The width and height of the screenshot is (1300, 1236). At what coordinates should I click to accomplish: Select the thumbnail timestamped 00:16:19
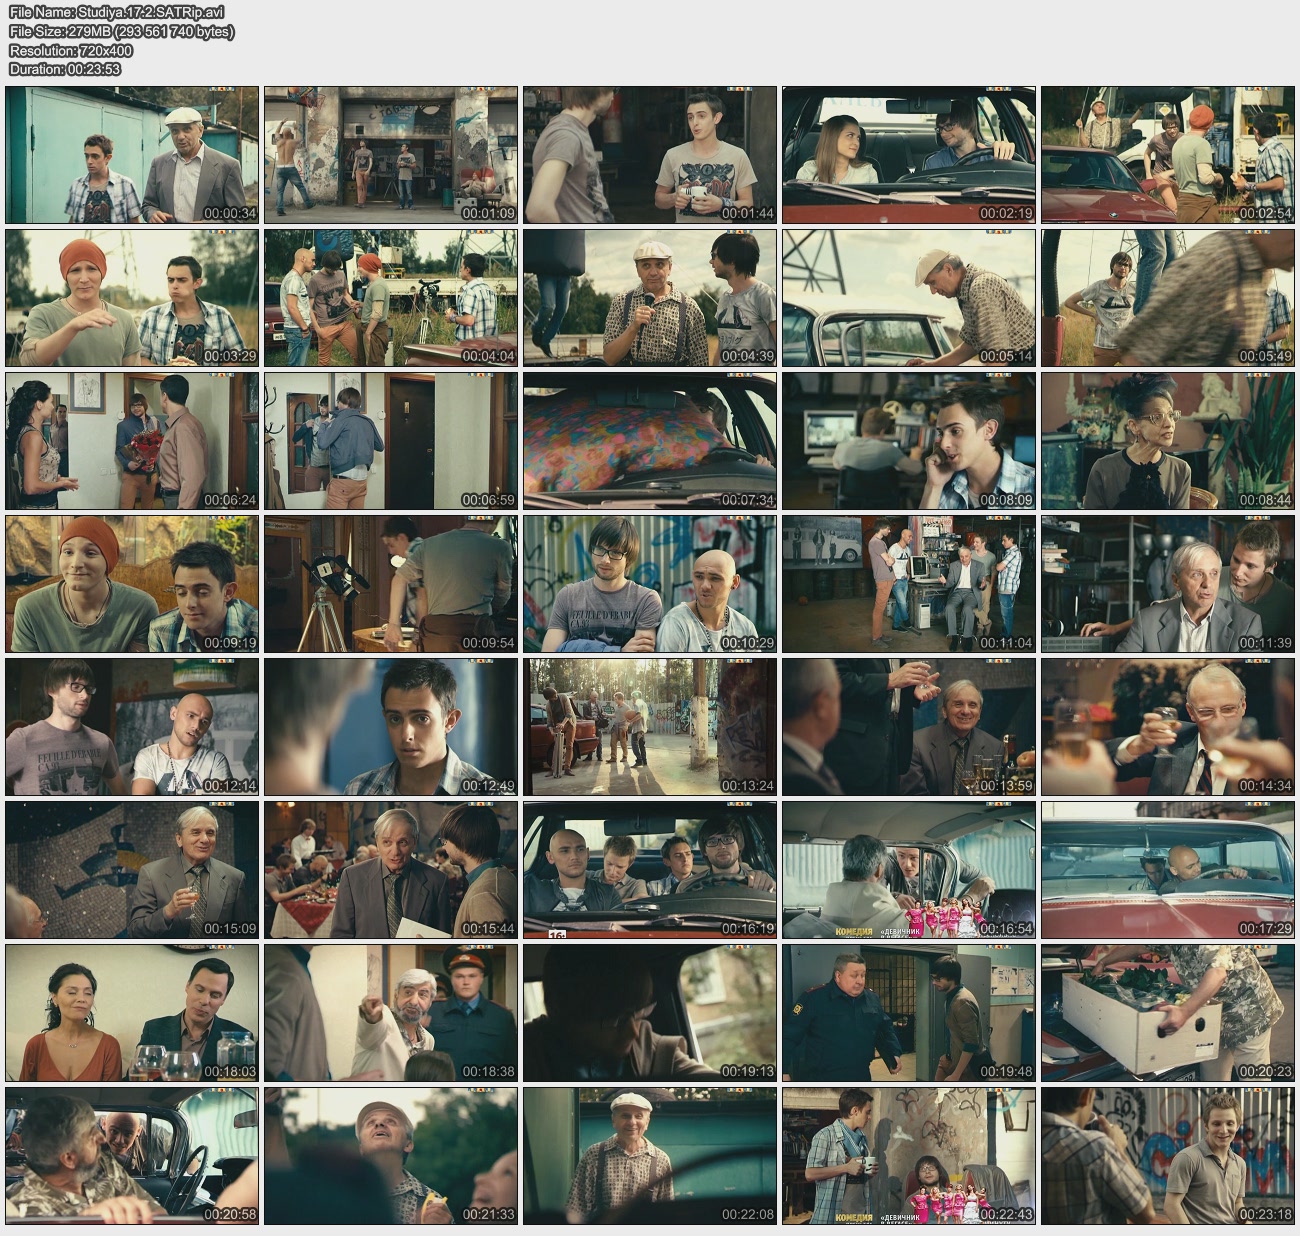pyautogui.click(x=649, y=870)
